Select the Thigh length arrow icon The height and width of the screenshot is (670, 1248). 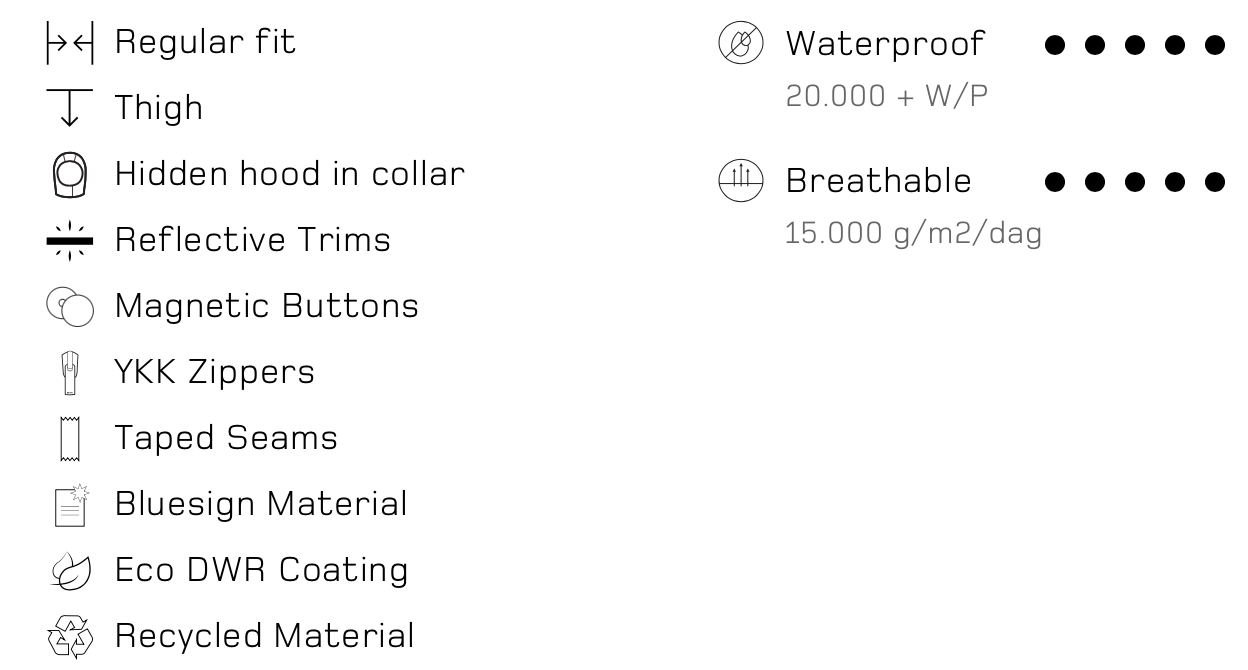pyautogui.click(x=70, y=108)
